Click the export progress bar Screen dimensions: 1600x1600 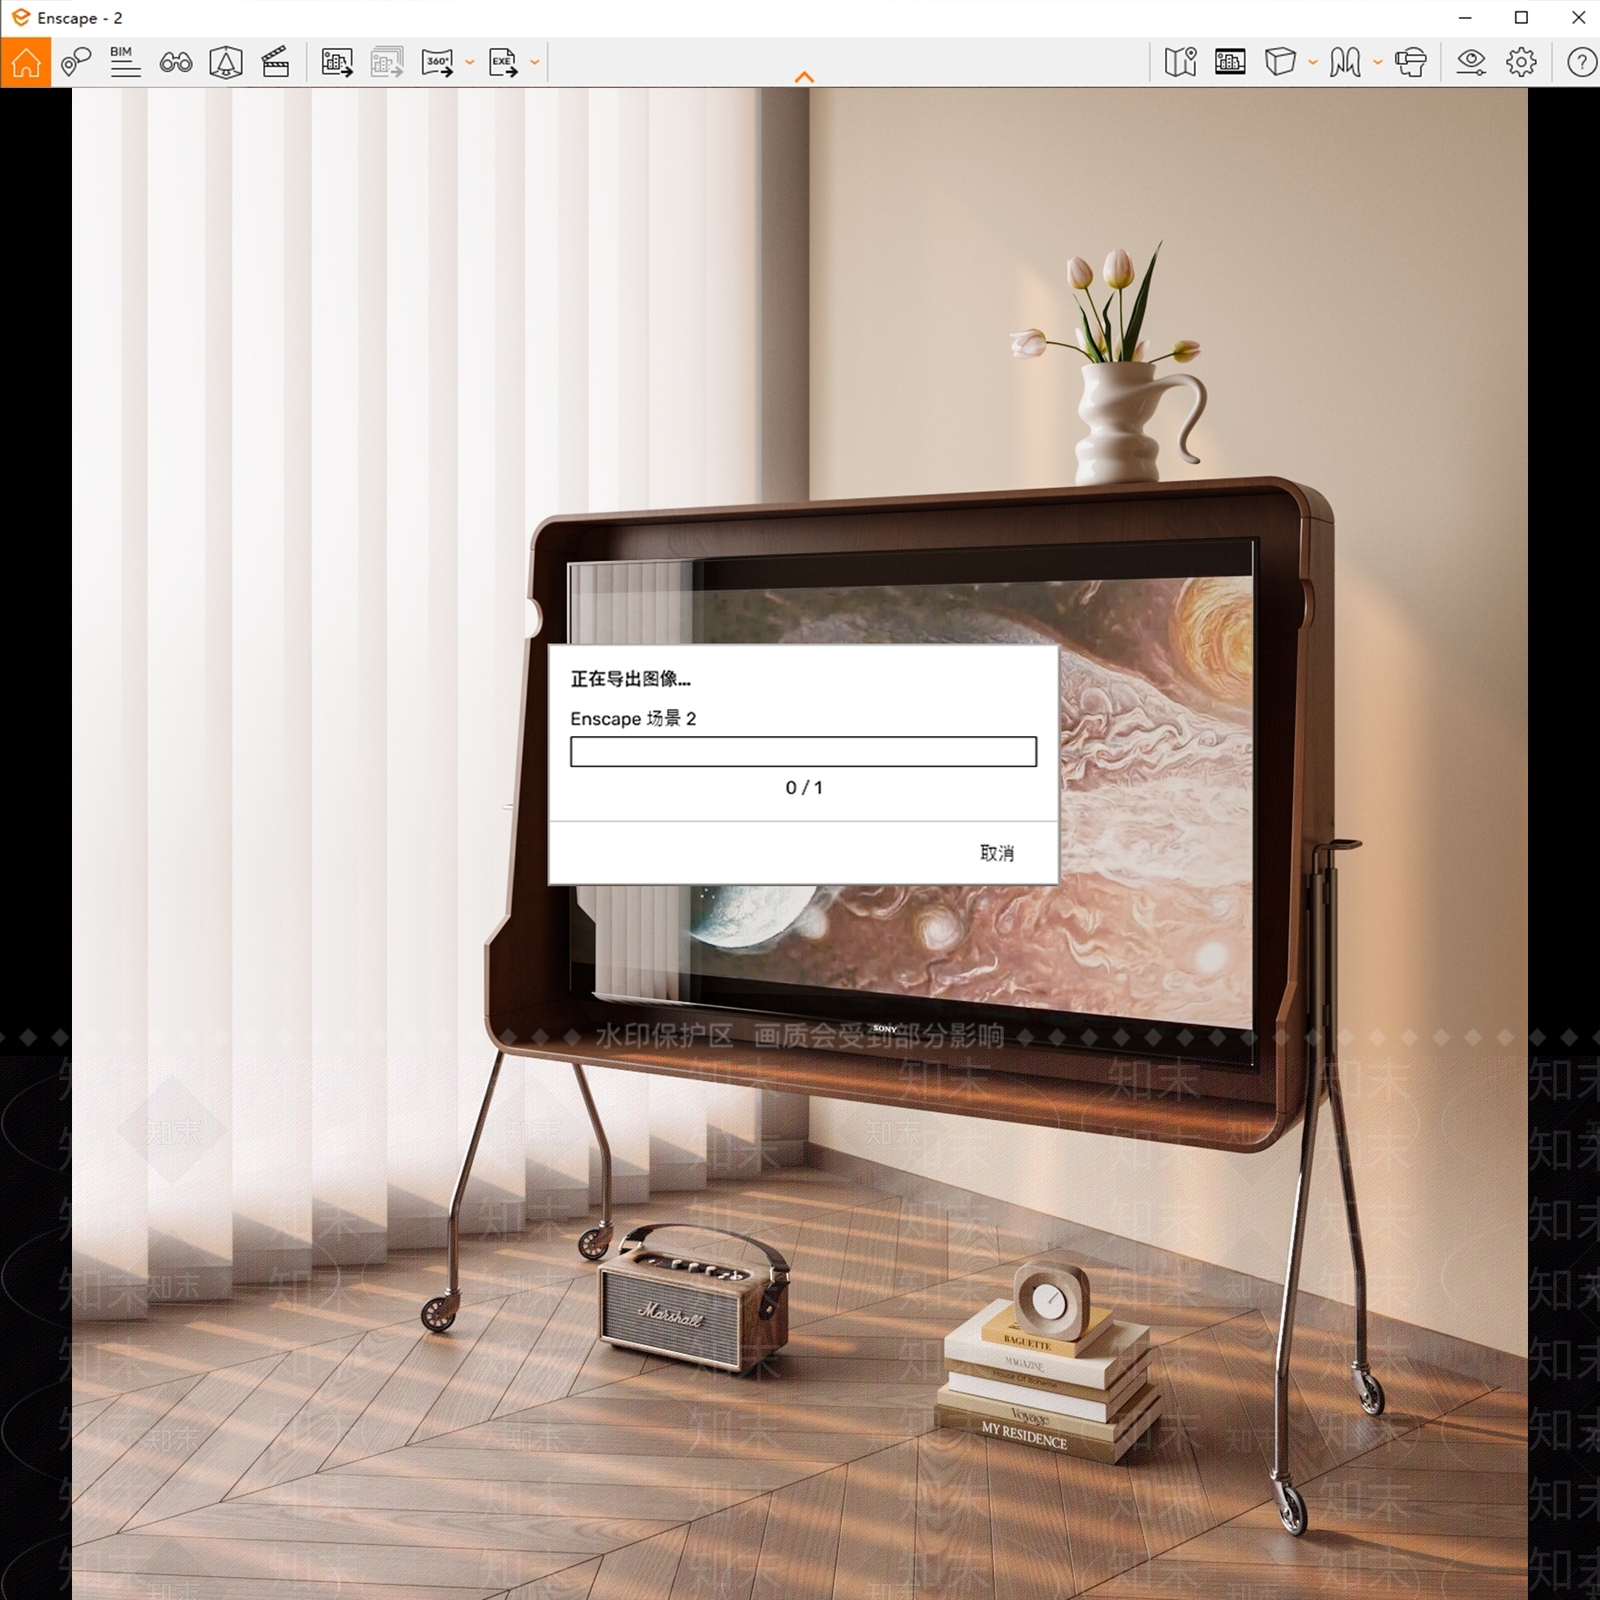click(x=803, y=752)
